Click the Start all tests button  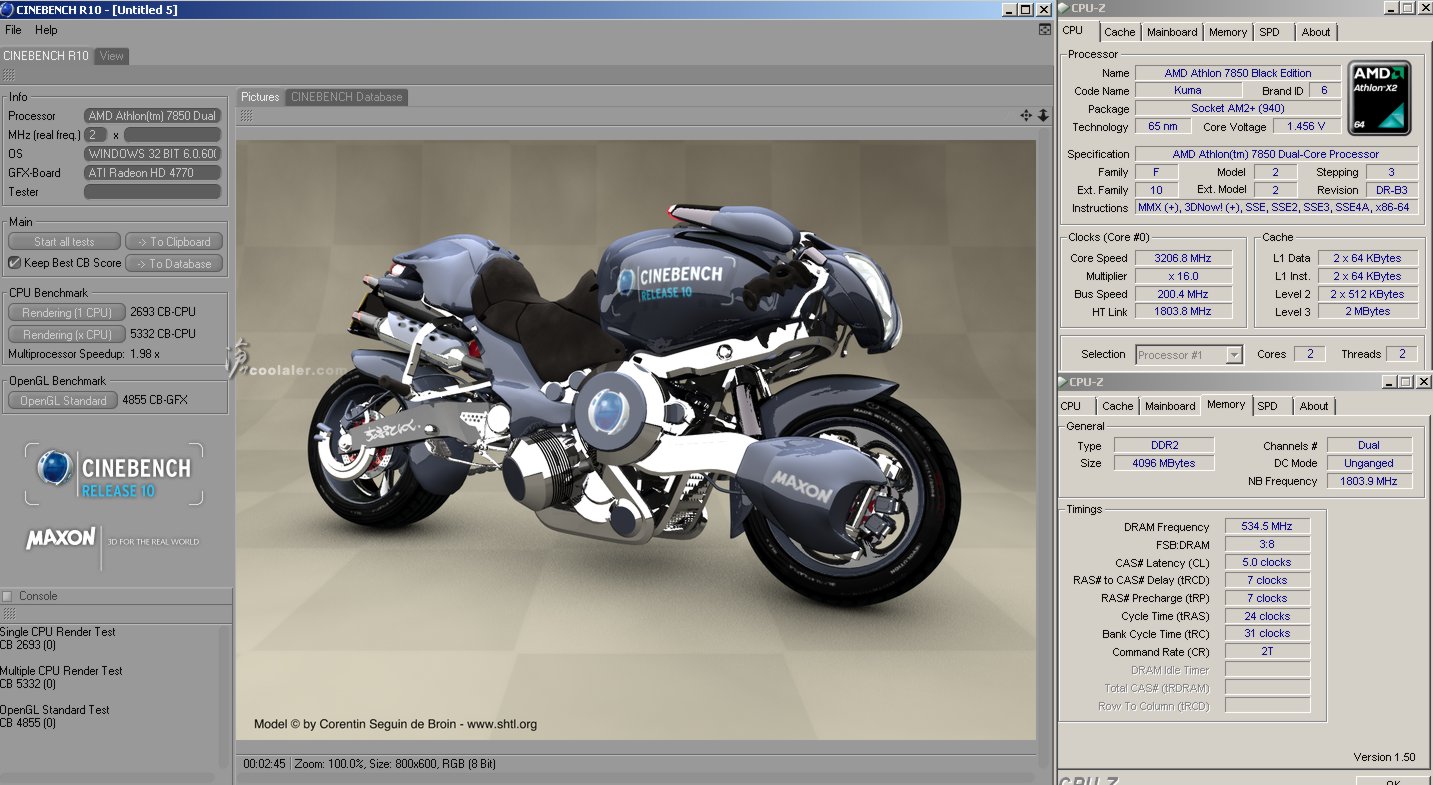coord(64,241)
